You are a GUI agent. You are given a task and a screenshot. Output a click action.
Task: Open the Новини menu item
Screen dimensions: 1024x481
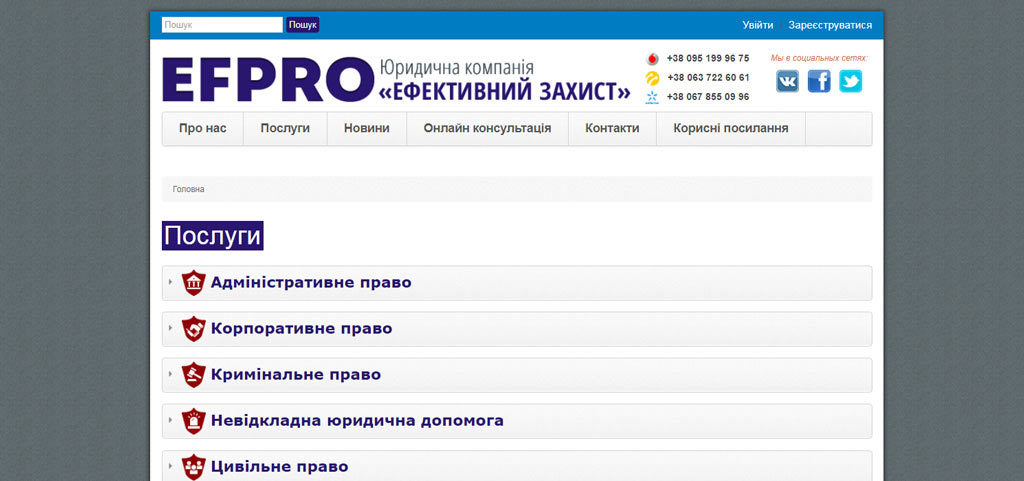[366, 129]
